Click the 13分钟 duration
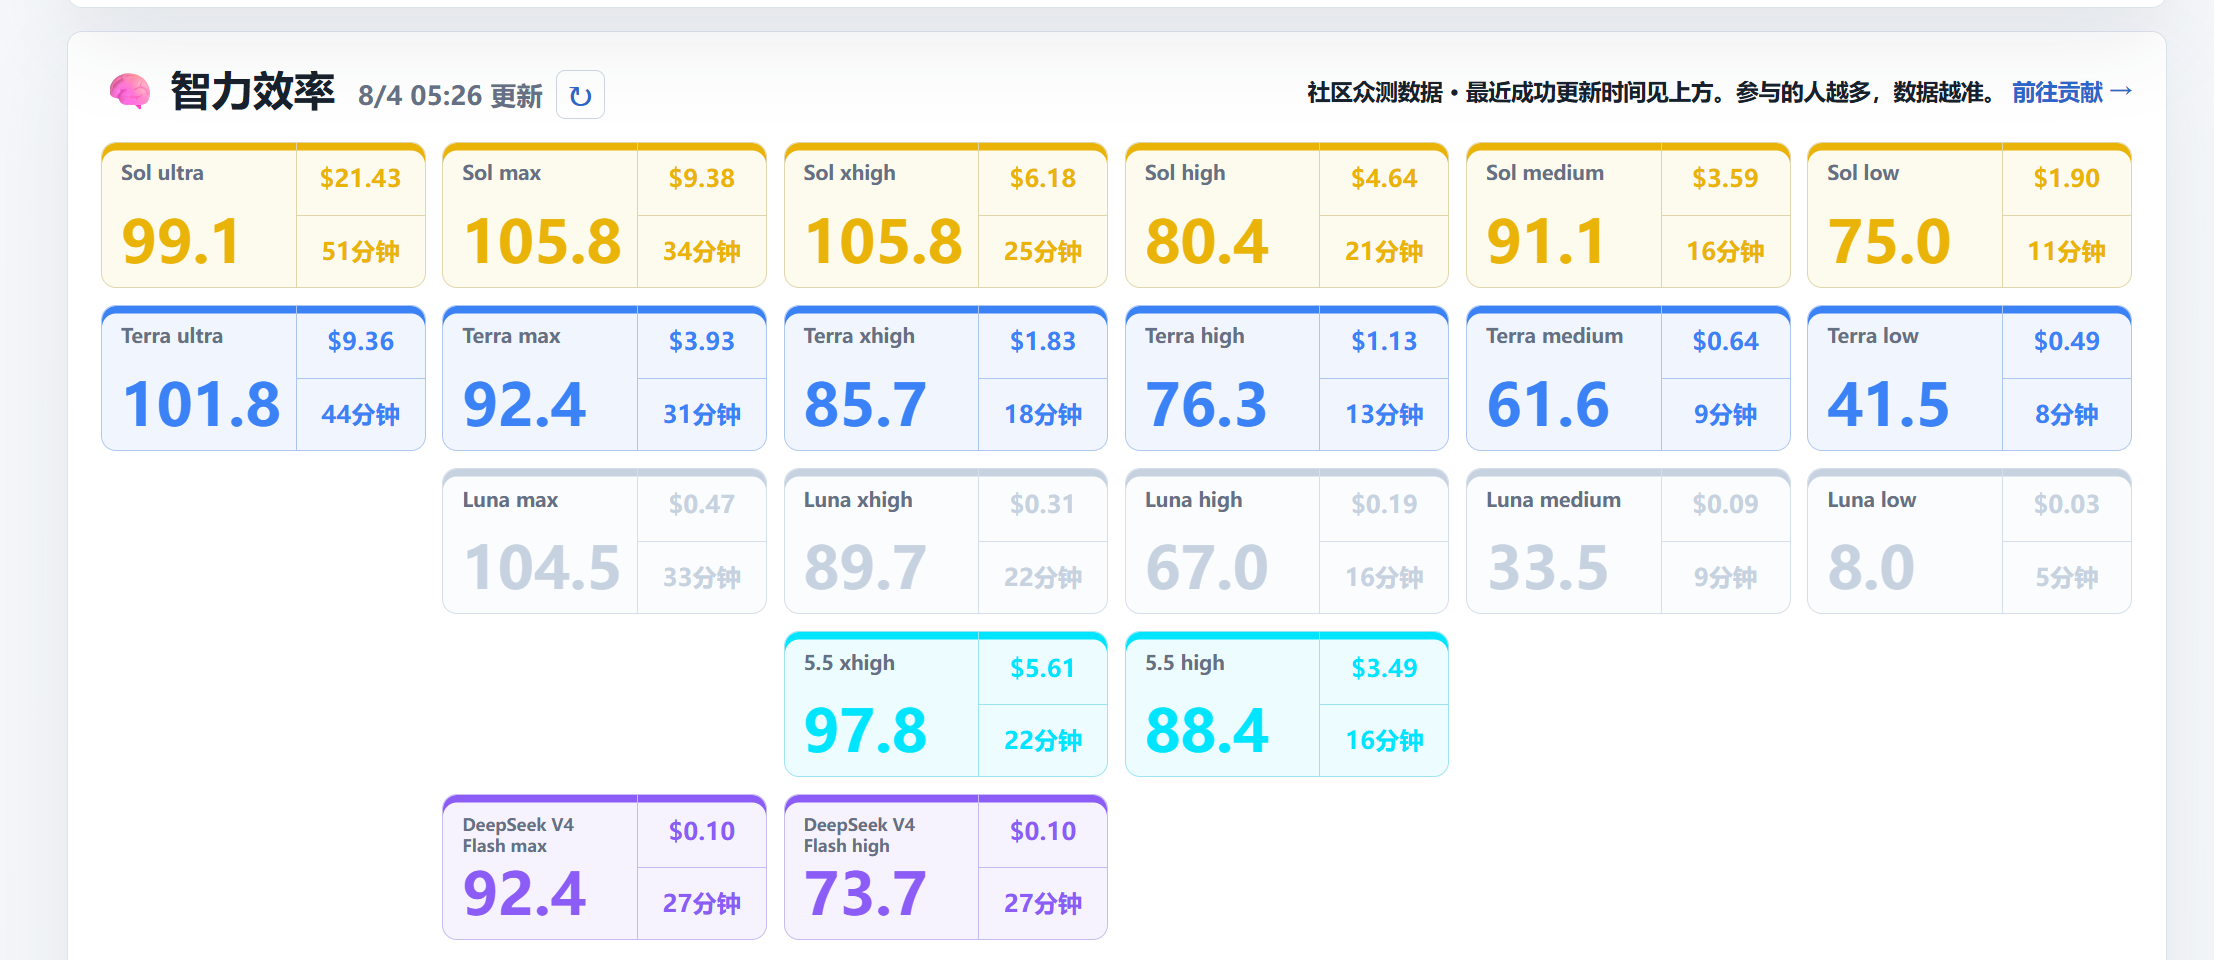 (x=1384, y=414)
